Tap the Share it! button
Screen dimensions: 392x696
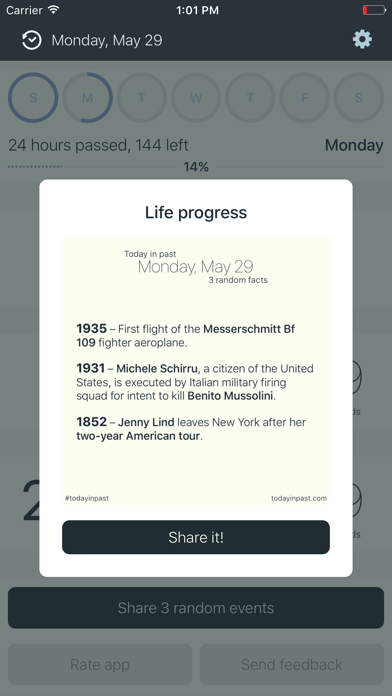pyautogui.click(x=196, y=537)
